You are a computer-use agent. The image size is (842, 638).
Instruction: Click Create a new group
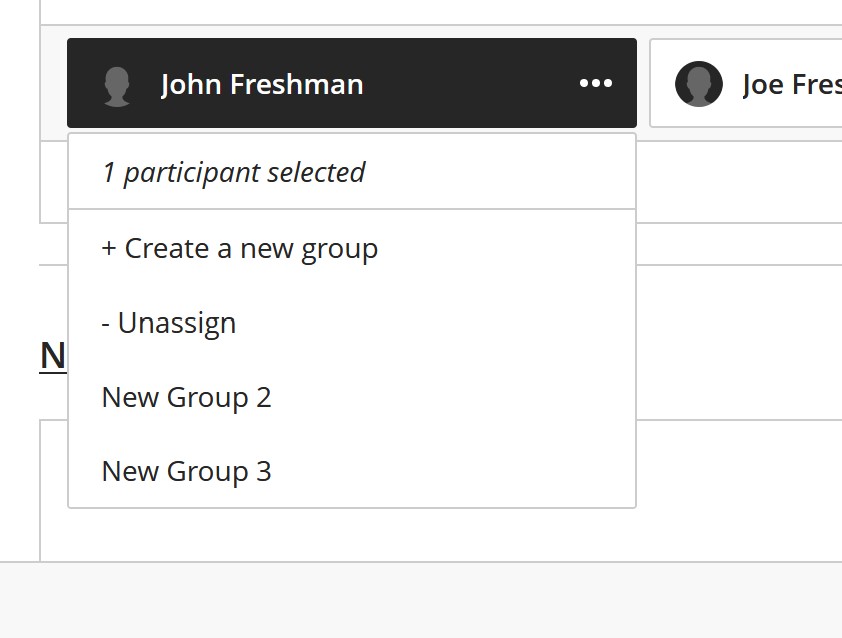coord(239,248)
